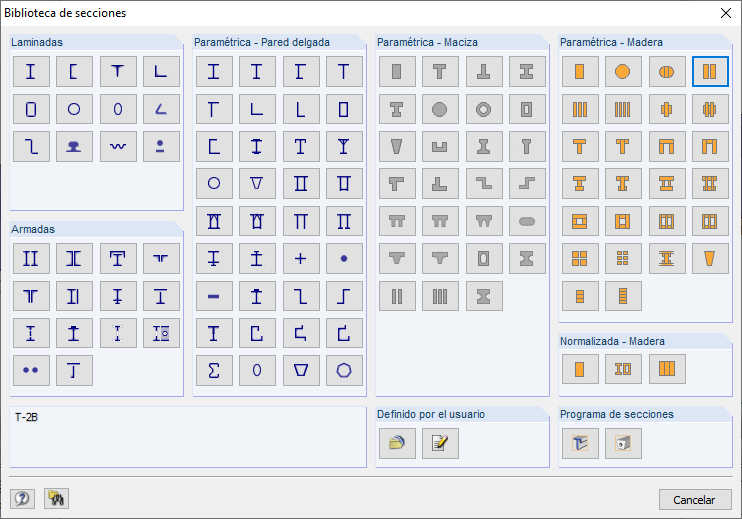
Task: Select the four-squares timber section icon
Action: click(579, 258)
